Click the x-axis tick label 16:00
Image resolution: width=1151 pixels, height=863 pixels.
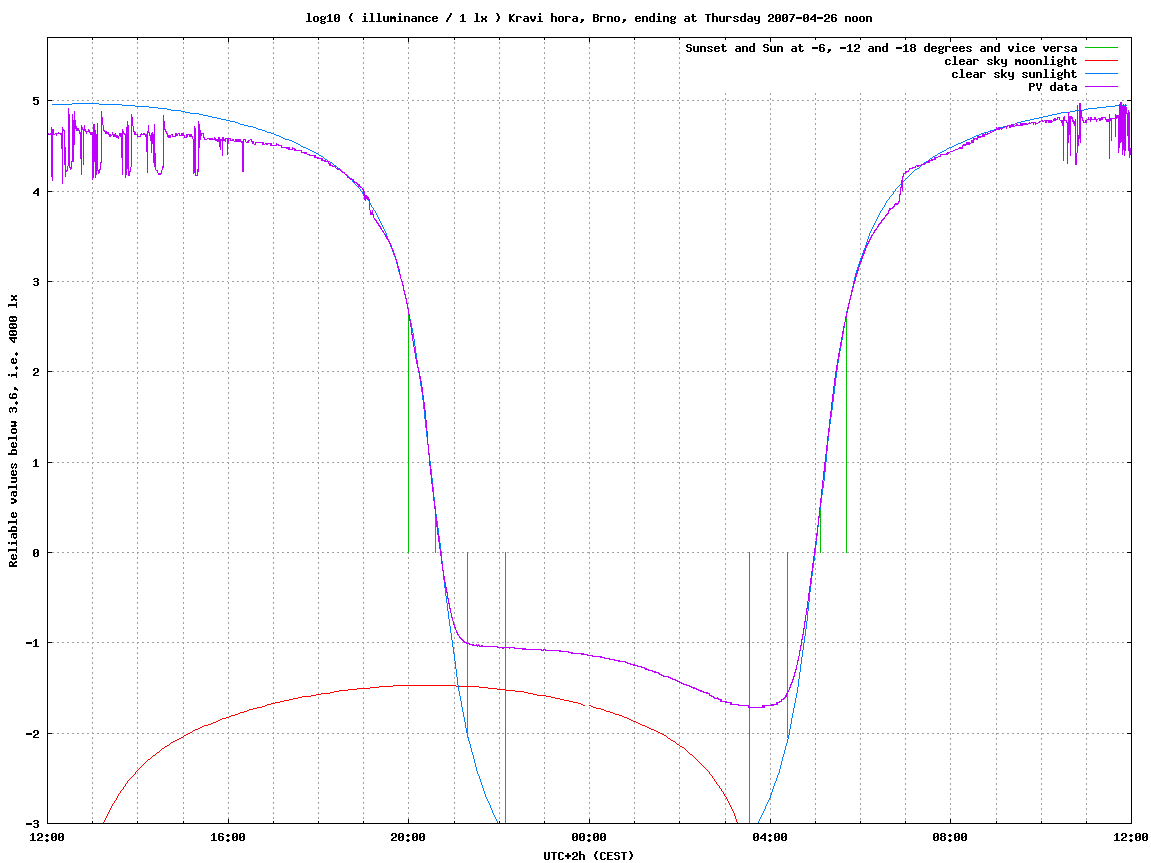(228, 837)
